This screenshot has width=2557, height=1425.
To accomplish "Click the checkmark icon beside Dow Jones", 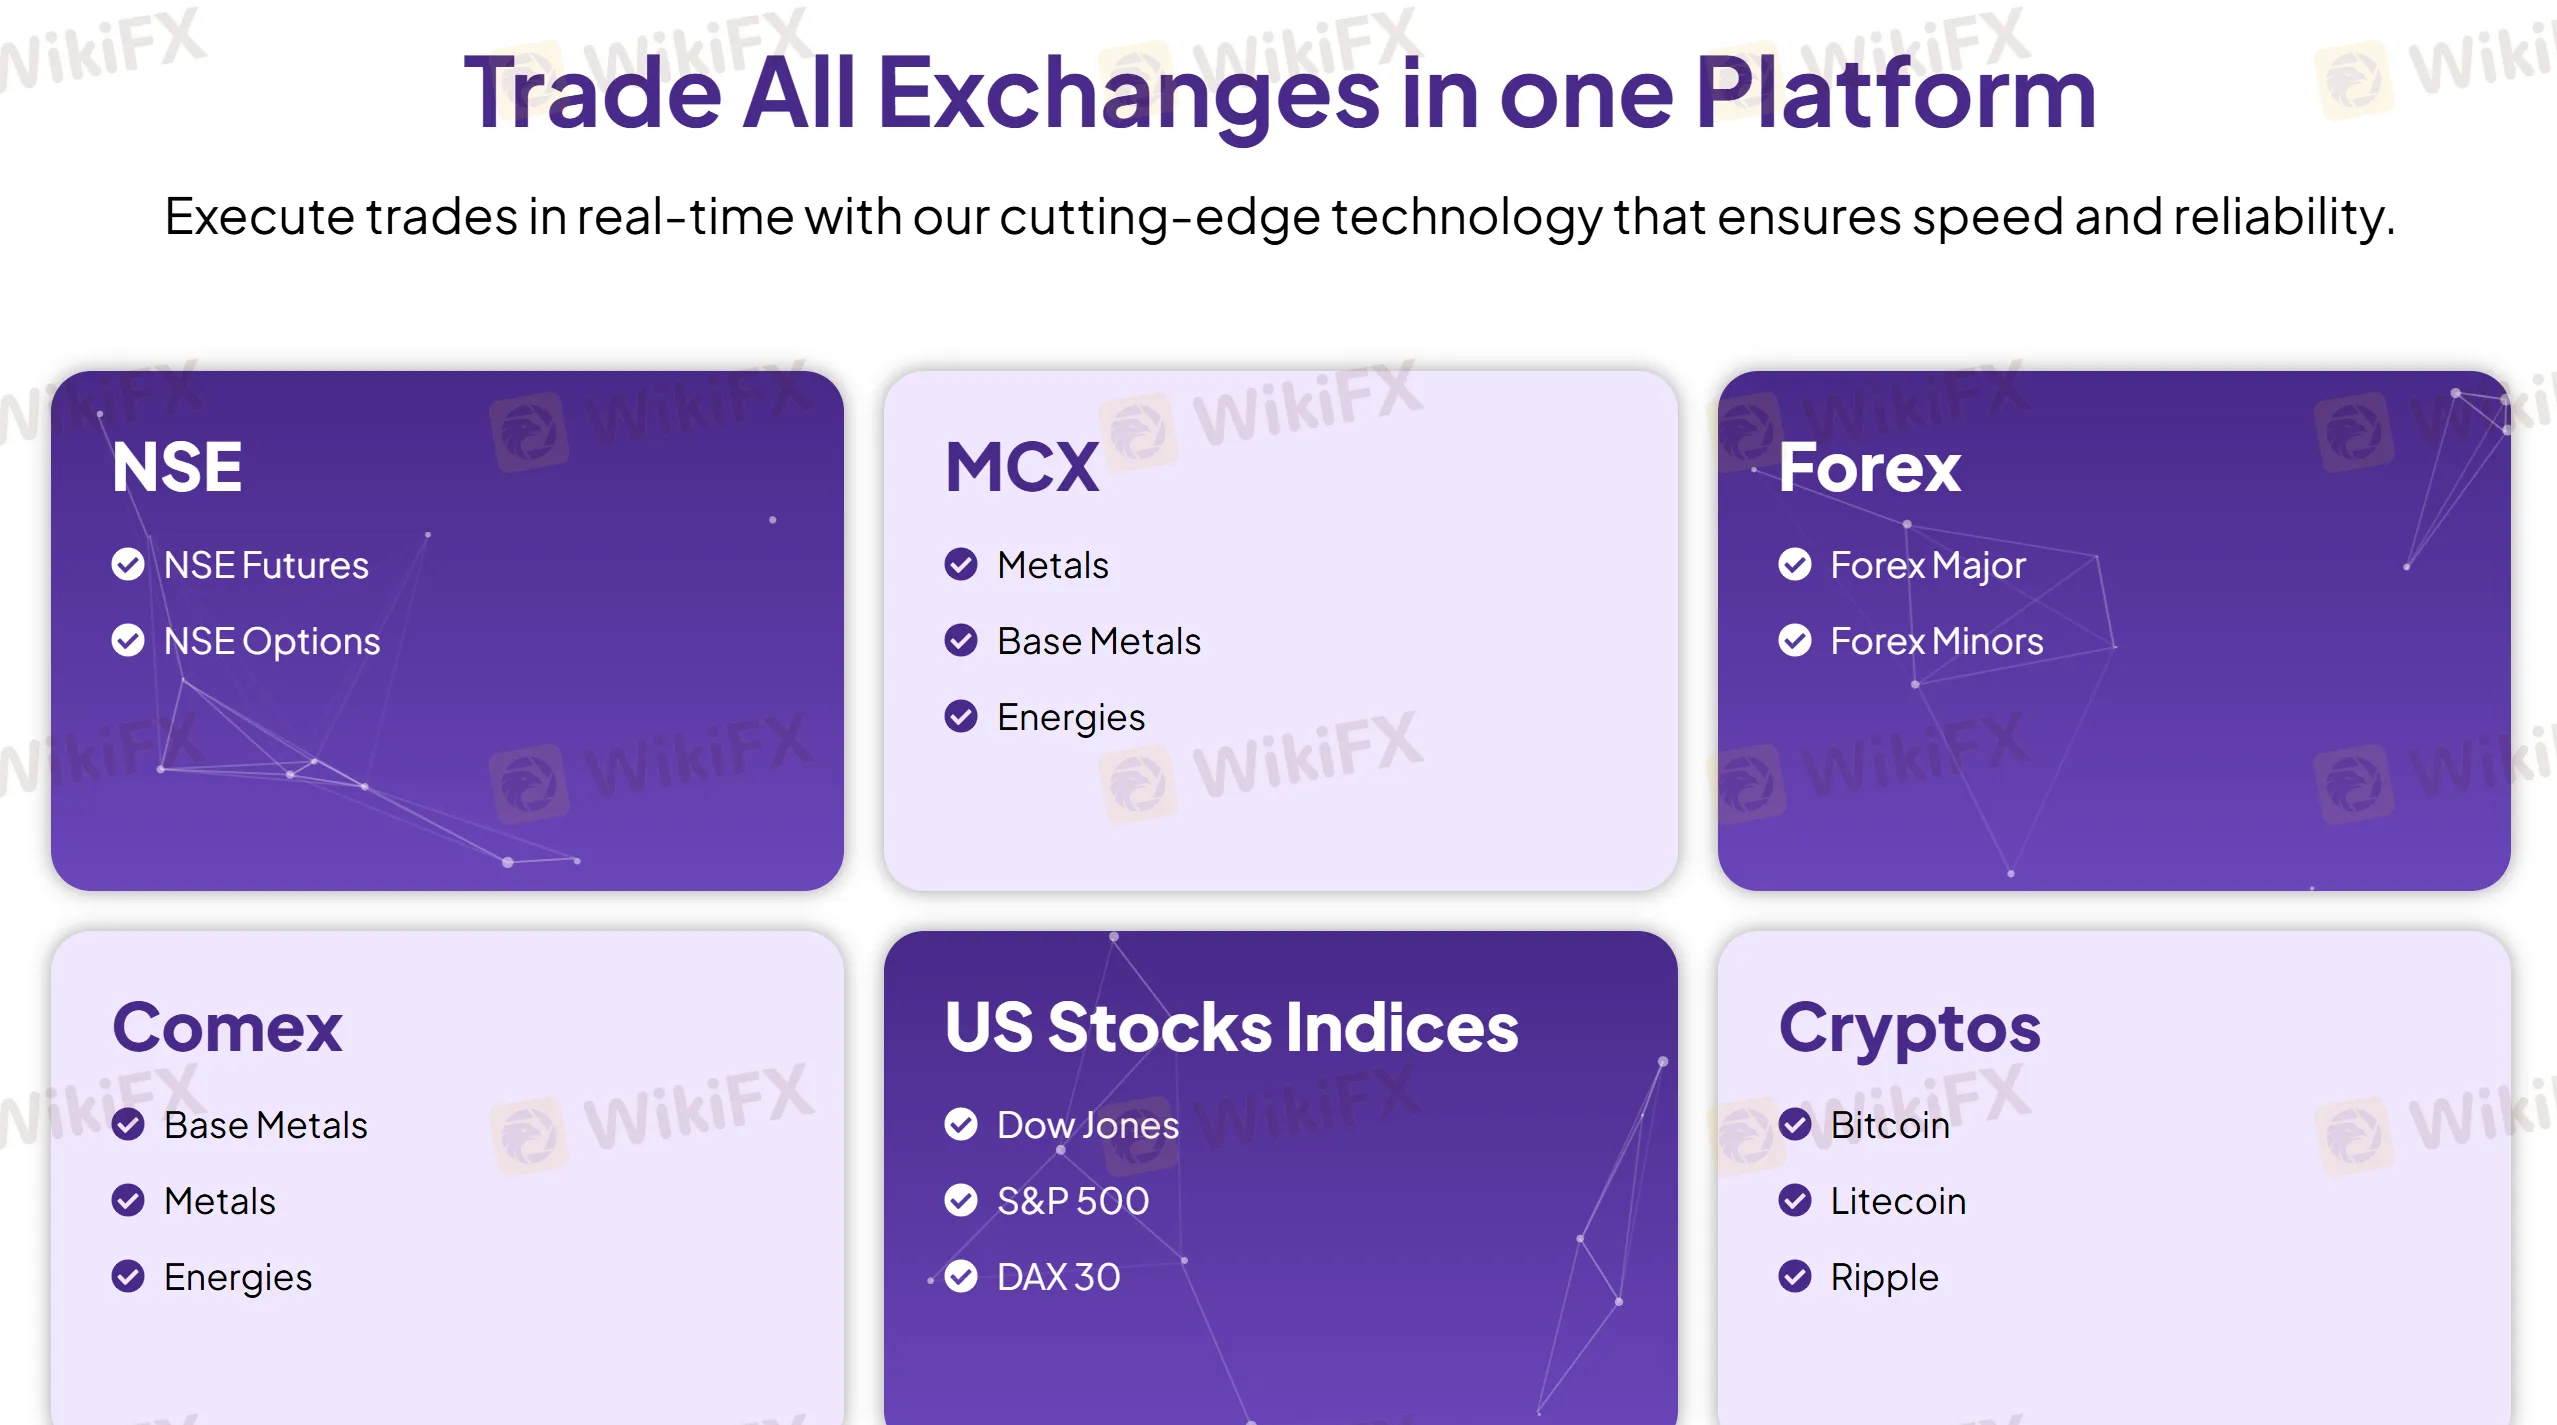I will click(x=961, y=1125).
